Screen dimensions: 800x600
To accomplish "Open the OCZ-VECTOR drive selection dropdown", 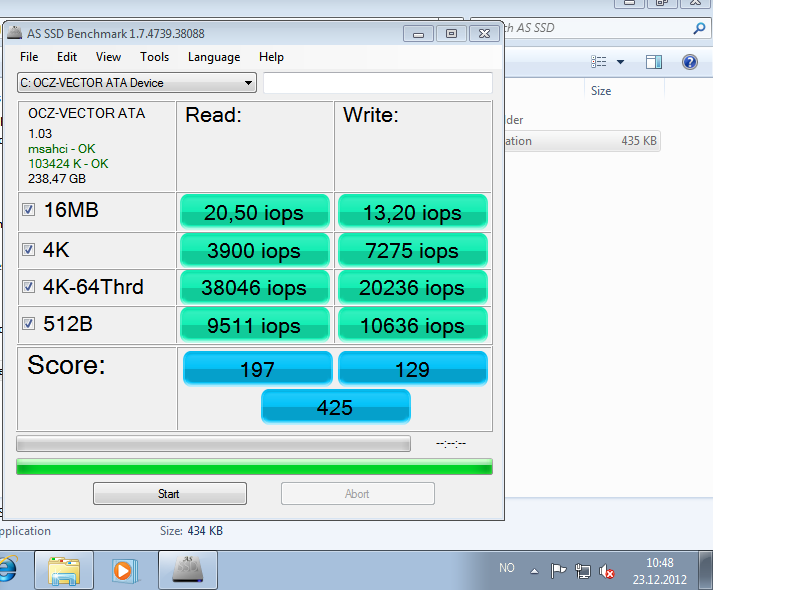I will [x=137, y=83].
